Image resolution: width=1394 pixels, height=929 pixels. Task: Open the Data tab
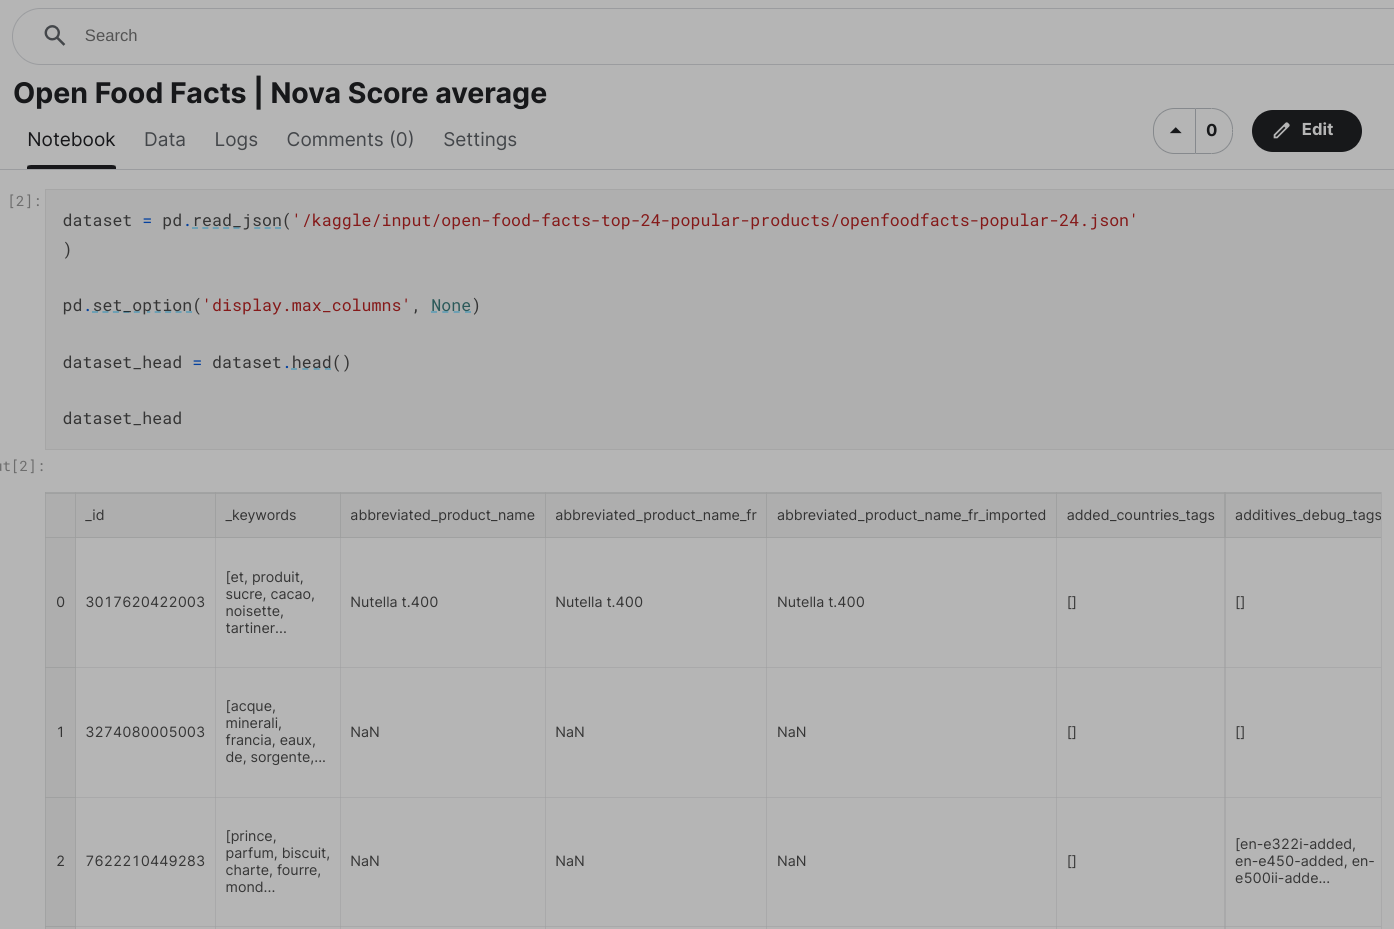tap(165, 140)
